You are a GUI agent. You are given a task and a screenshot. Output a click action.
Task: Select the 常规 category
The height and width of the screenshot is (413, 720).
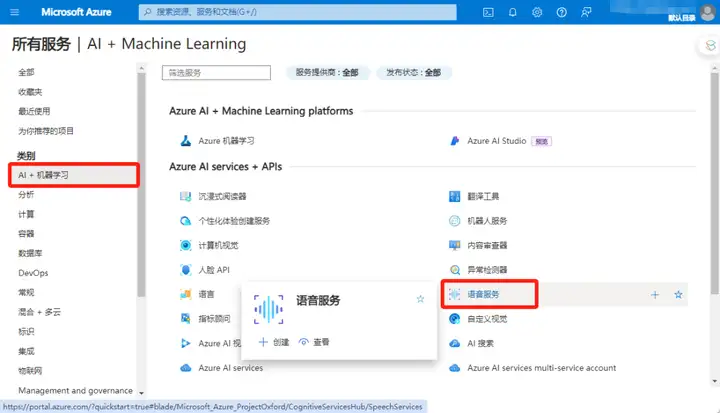(x=26, y=292)
